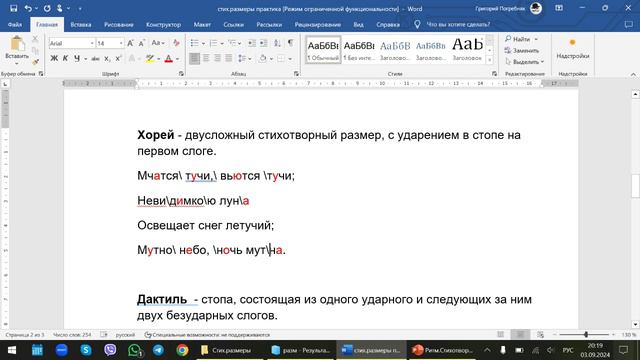Decrease paragraph indent
The width and height of the screenshot is (640, 360).
coord(252,43)
